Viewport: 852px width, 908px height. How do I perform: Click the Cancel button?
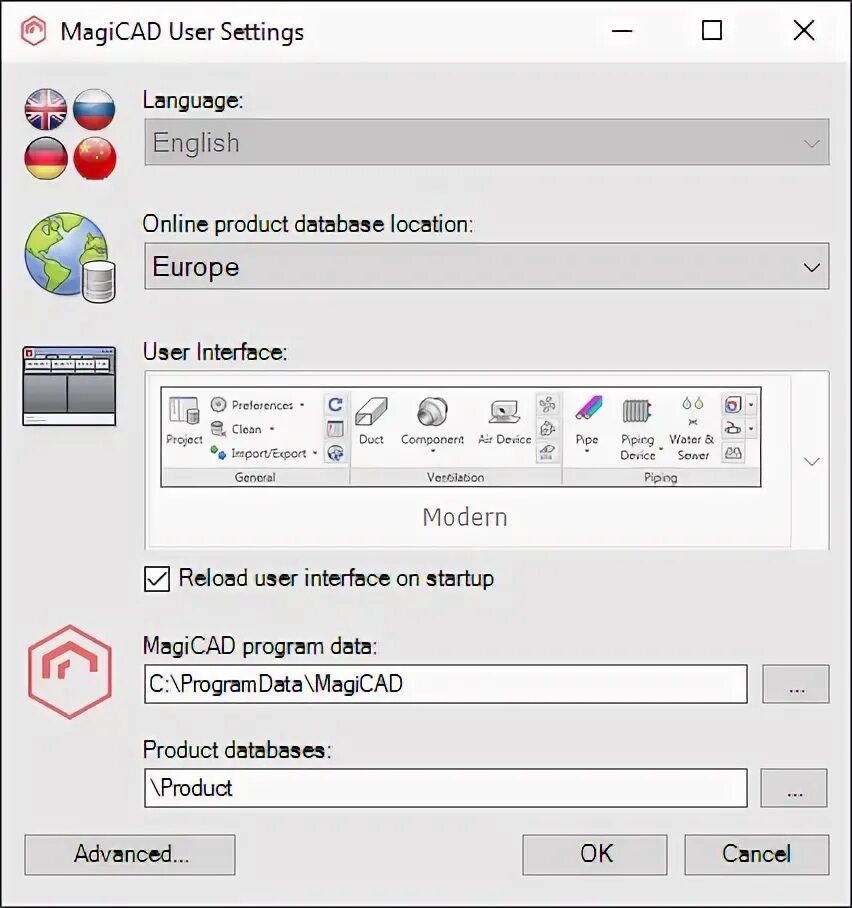point(756,854)
